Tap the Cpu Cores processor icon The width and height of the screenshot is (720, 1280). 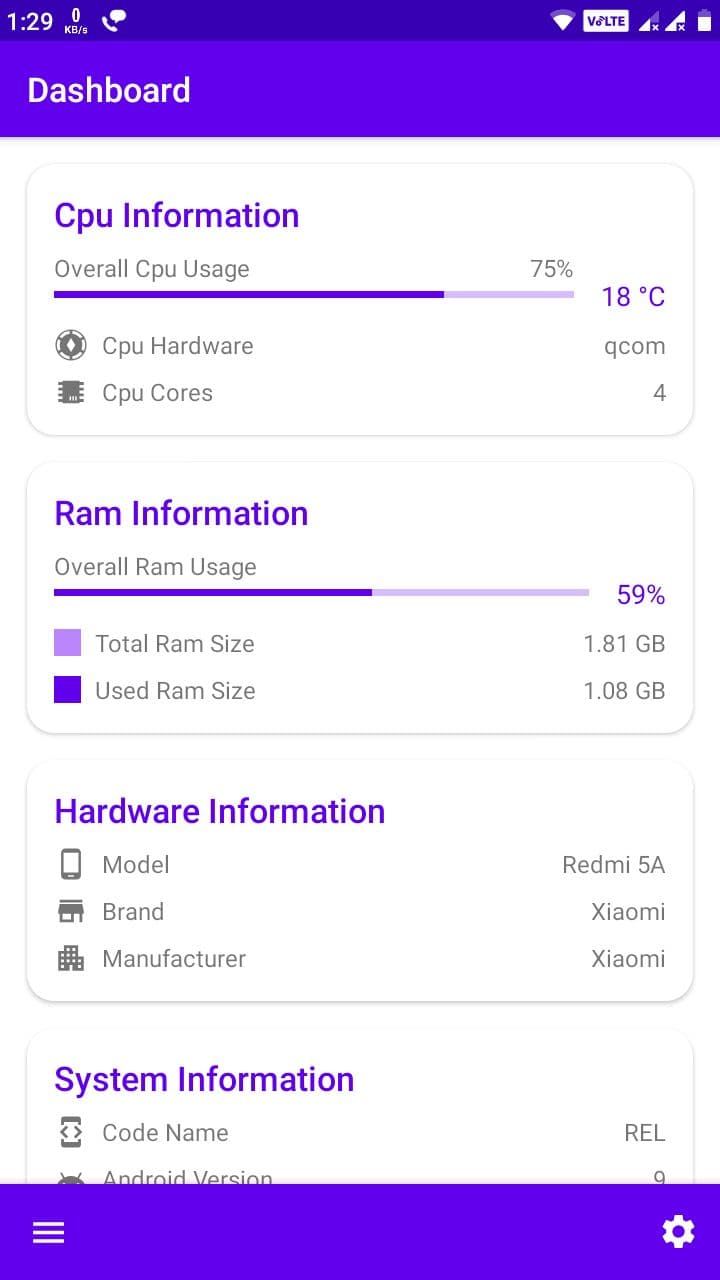70,393
